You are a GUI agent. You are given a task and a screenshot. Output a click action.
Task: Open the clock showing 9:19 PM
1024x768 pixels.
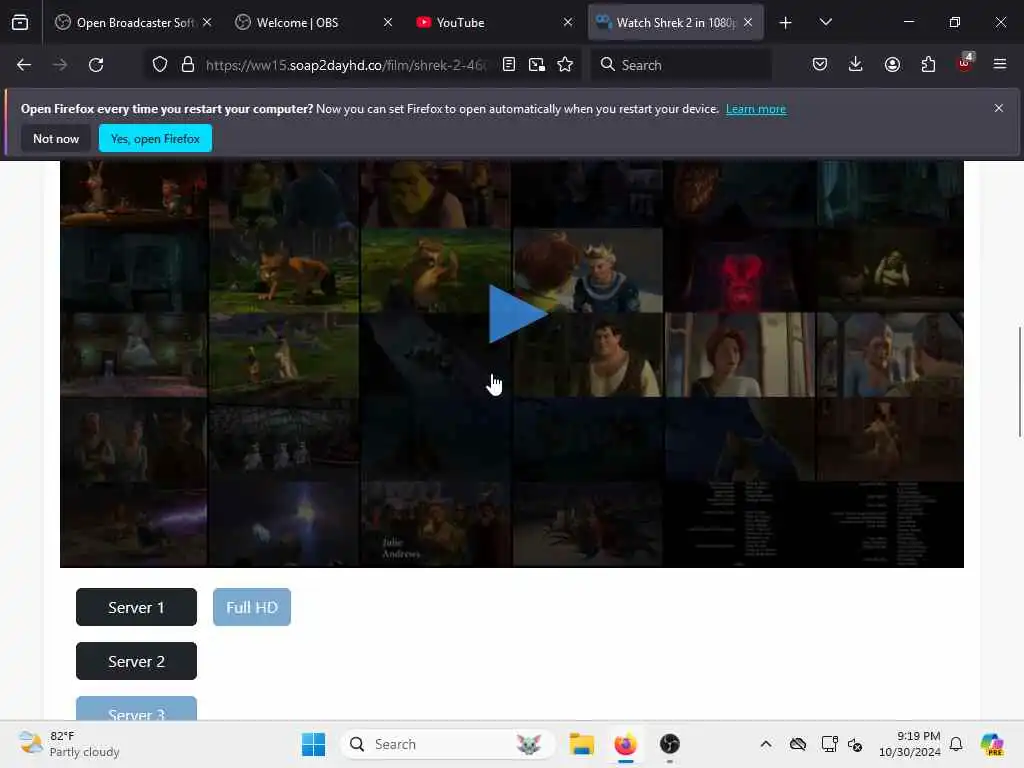point(910,744)
